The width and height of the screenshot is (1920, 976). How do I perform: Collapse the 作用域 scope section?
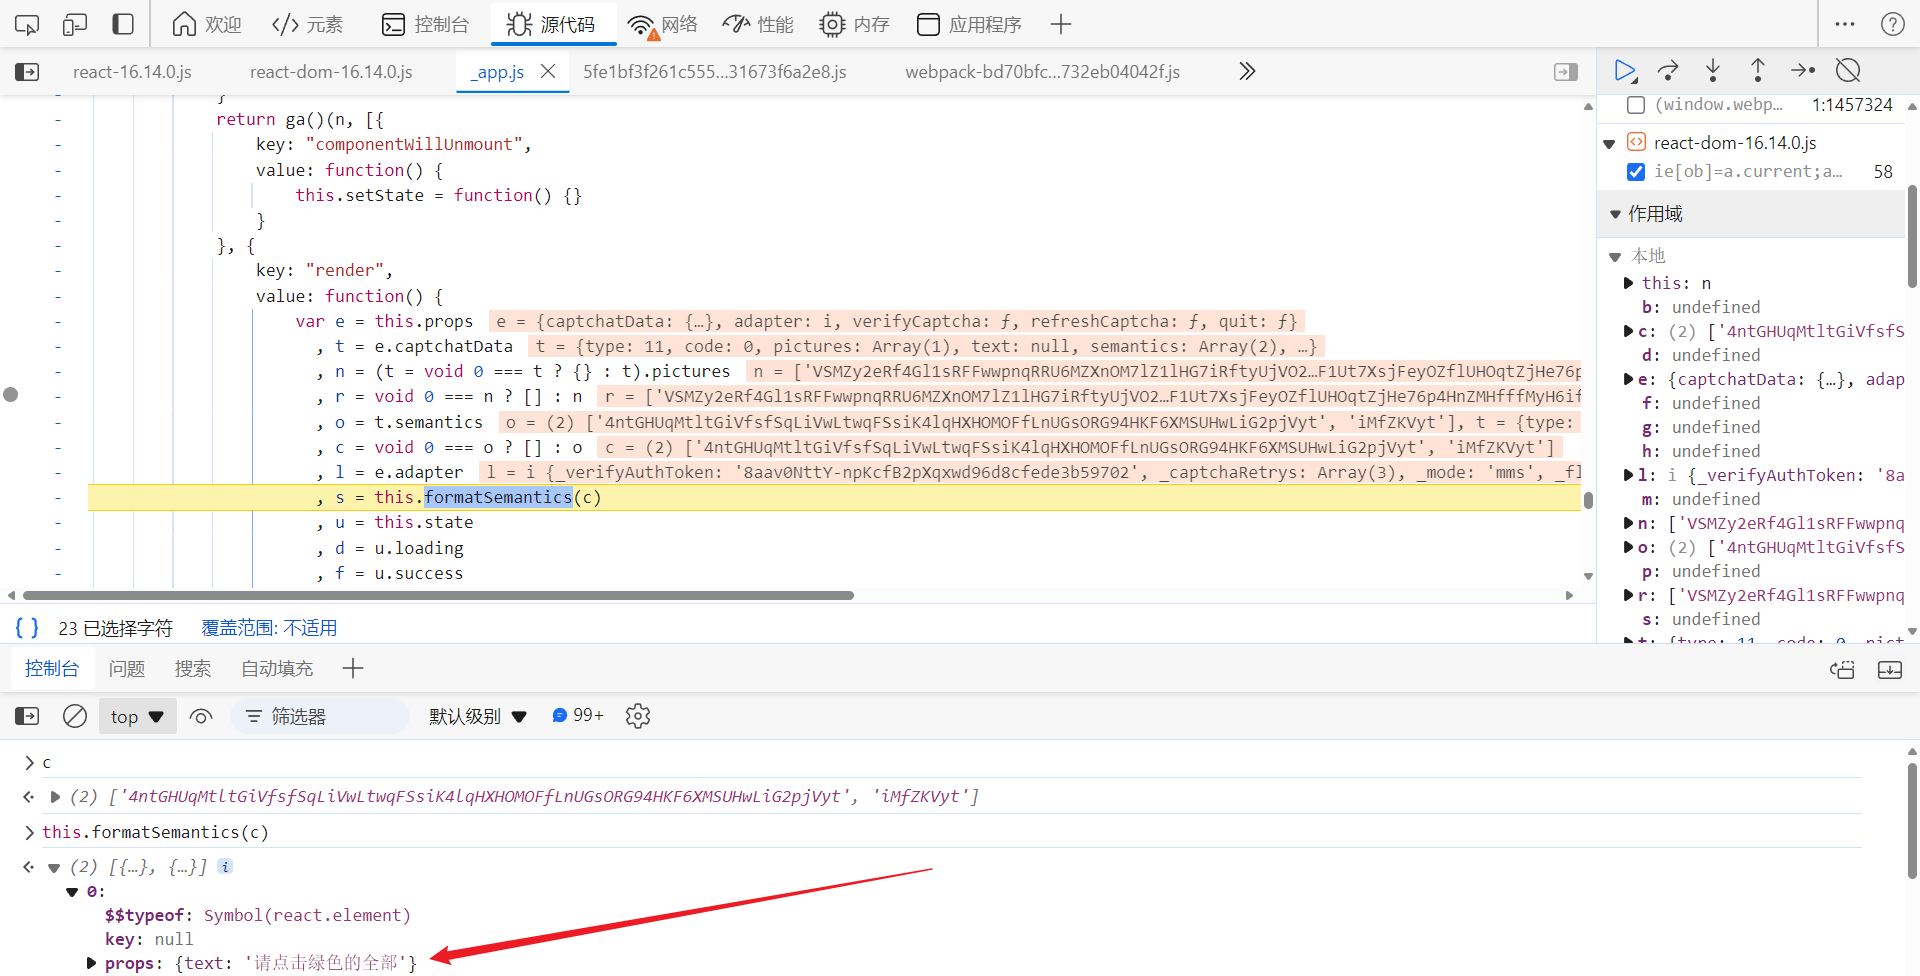point(1615,214)
